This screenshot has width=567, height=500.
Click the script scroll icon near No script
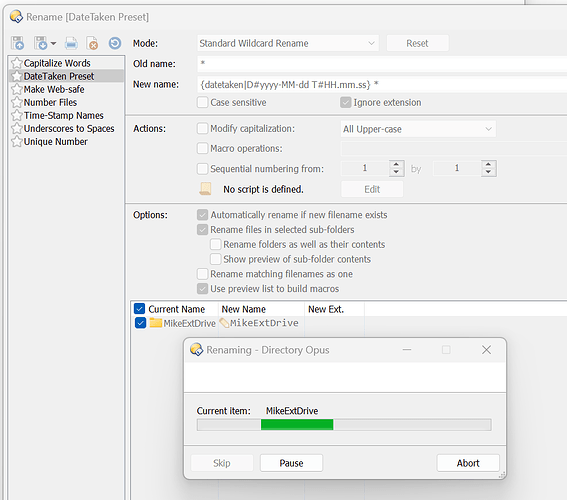pos(205,189)
